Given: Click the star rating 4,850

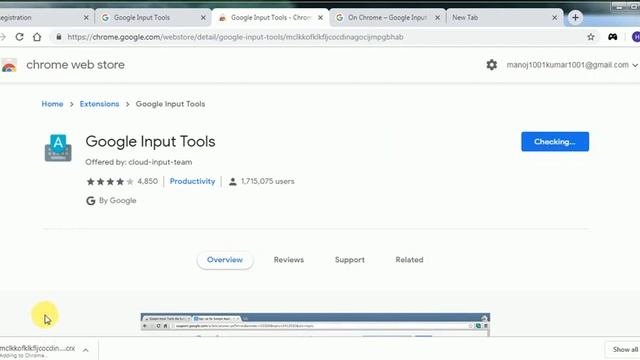Looking at the screenshot, I should pyautogui.click(x=122, y=181).
